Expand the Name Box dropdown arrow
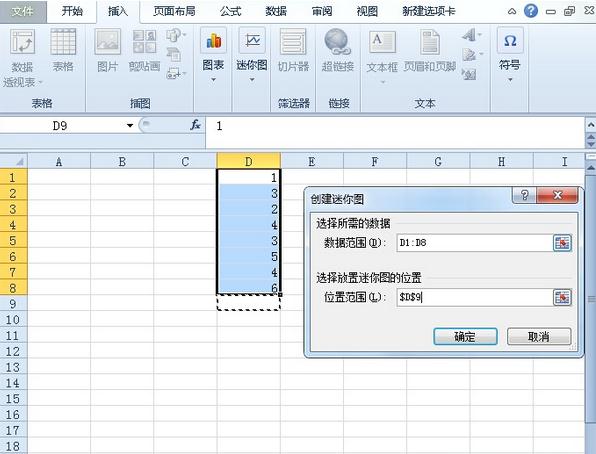The width and height of the screenshot is (596, 454). pyautogui.click(x=130, y=125)
